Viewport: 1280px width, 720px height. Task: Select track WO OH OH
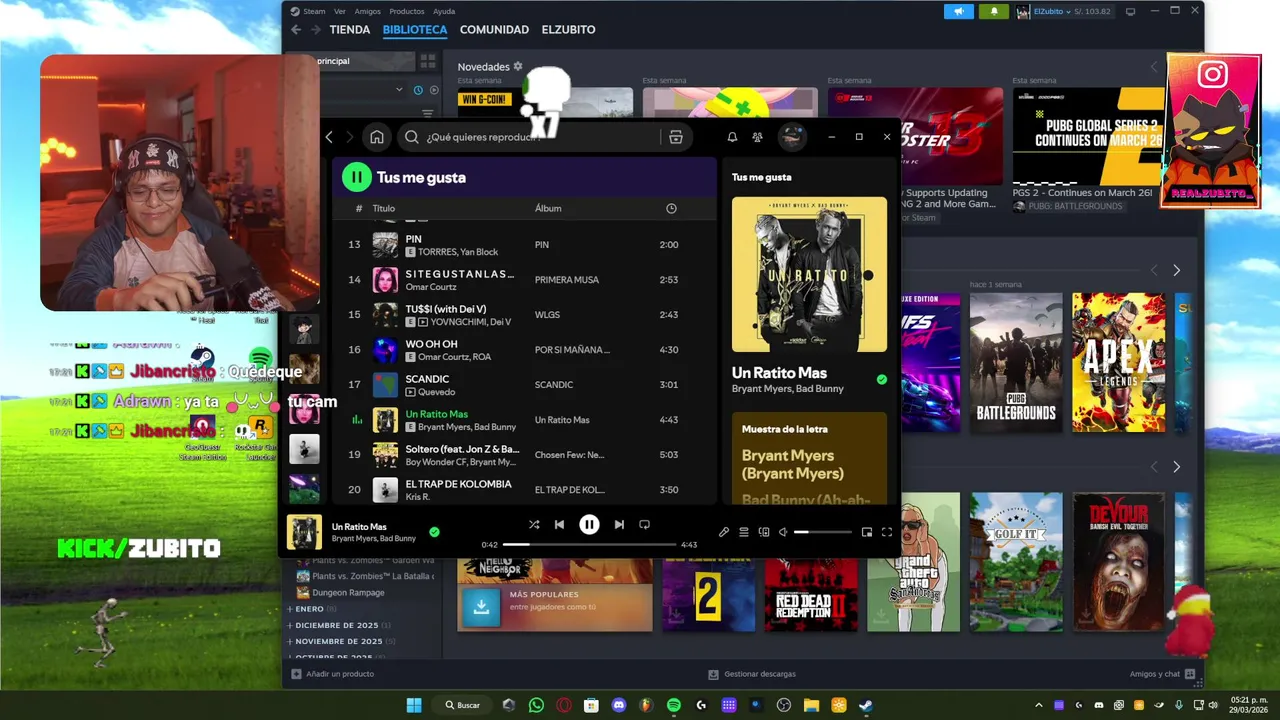[525, 350]
